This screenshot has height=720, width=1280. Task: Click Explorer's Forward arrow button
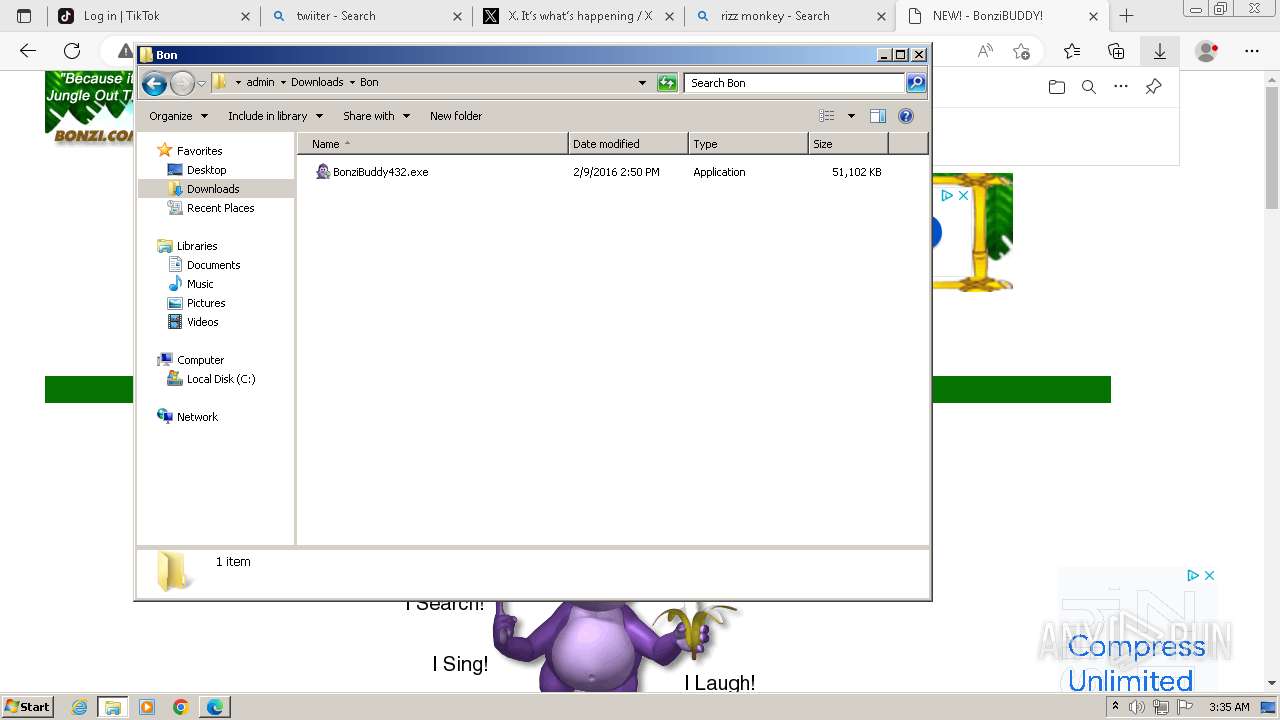182,83
